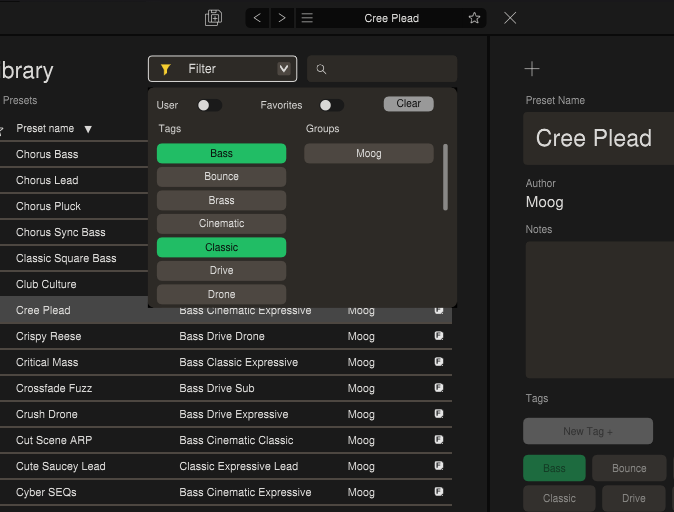
Task: Click the save preset icon in top bar
Action: [213, 18]
